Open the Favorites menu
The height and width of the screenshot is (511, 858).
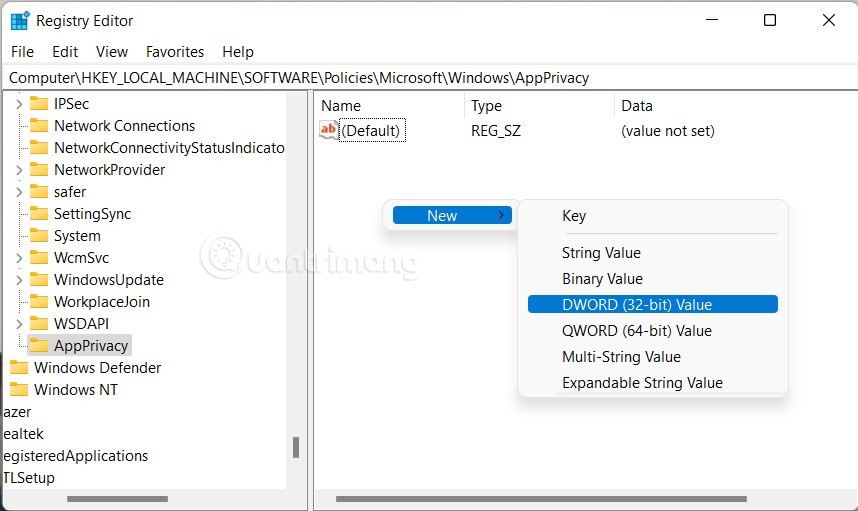point(175,52)
